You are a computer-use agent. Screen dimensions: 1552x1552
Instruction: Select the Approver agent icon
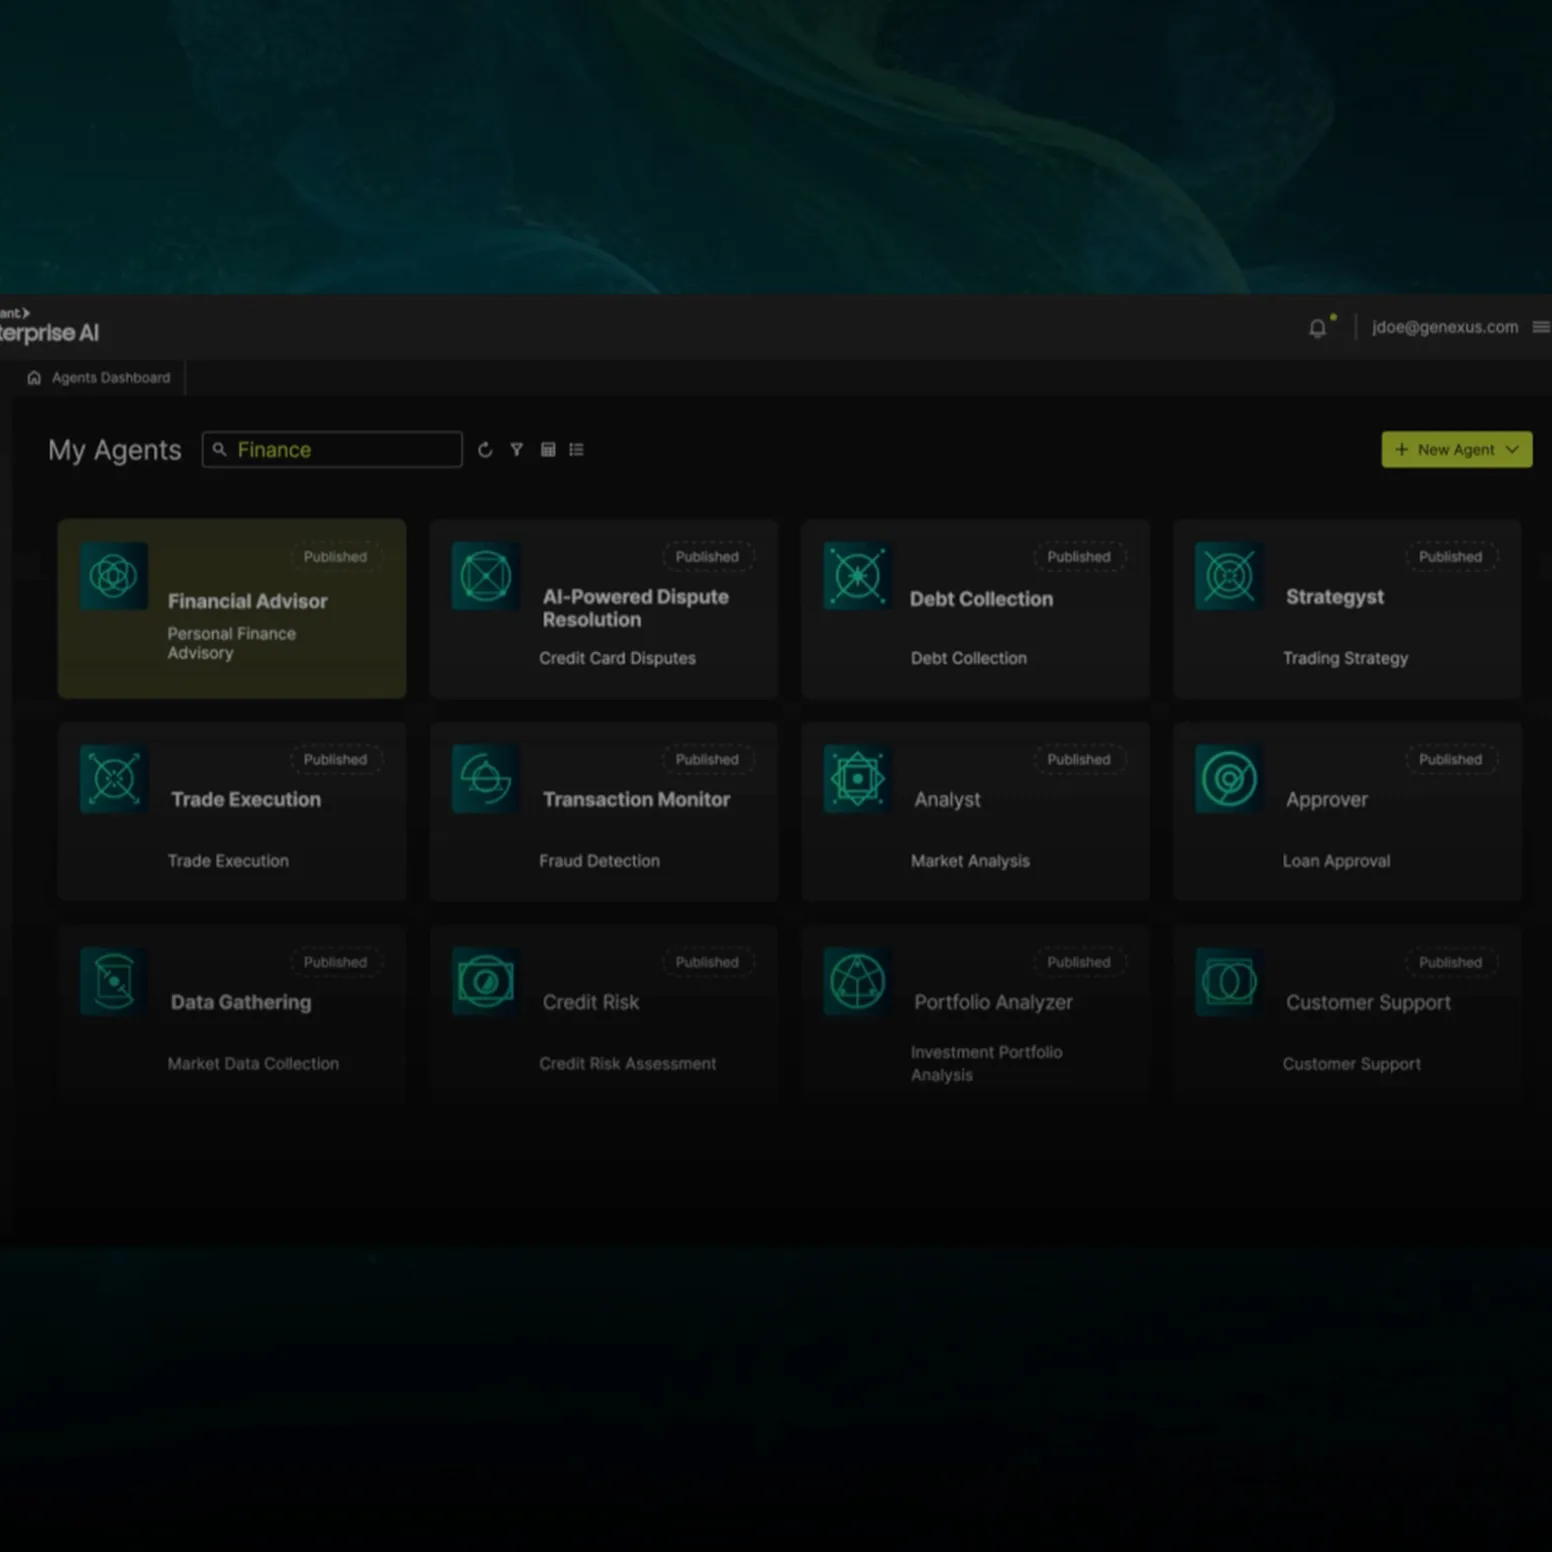pyautogui.click(x=1229, y=779)
